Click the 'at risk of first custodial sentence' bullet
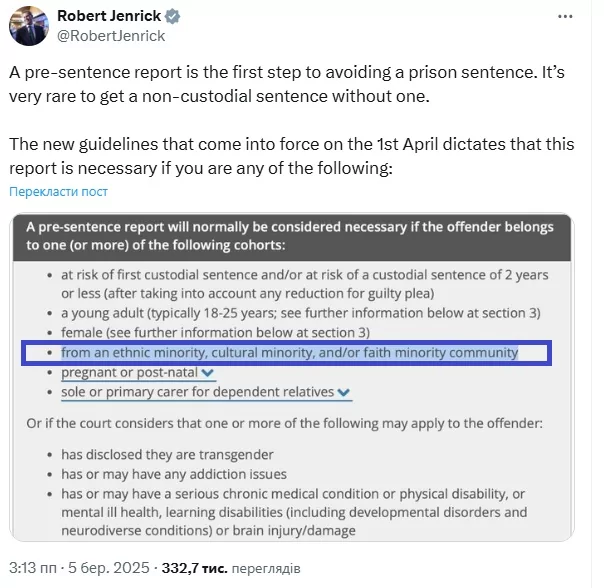Image resolution: width=604 pixels, height=588 pixels. pyautogui.click(x=305, y=284)
